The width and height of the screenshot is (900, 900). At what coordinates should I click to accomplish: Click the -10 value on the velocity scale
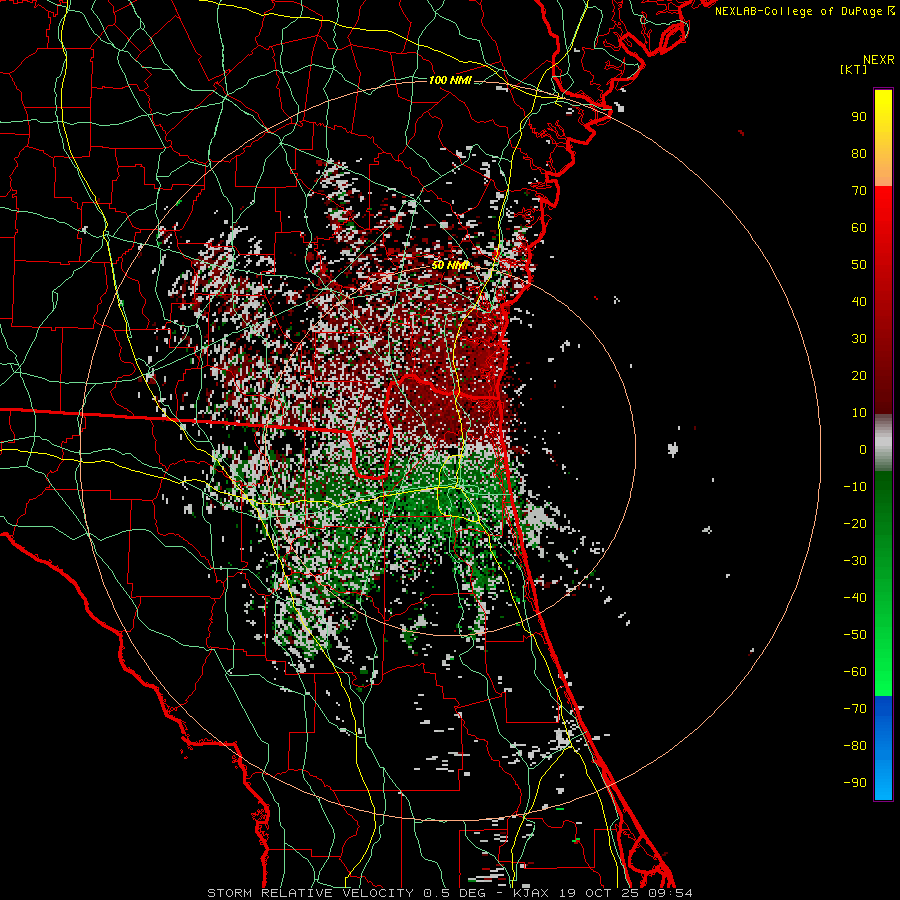click(855, 487)
